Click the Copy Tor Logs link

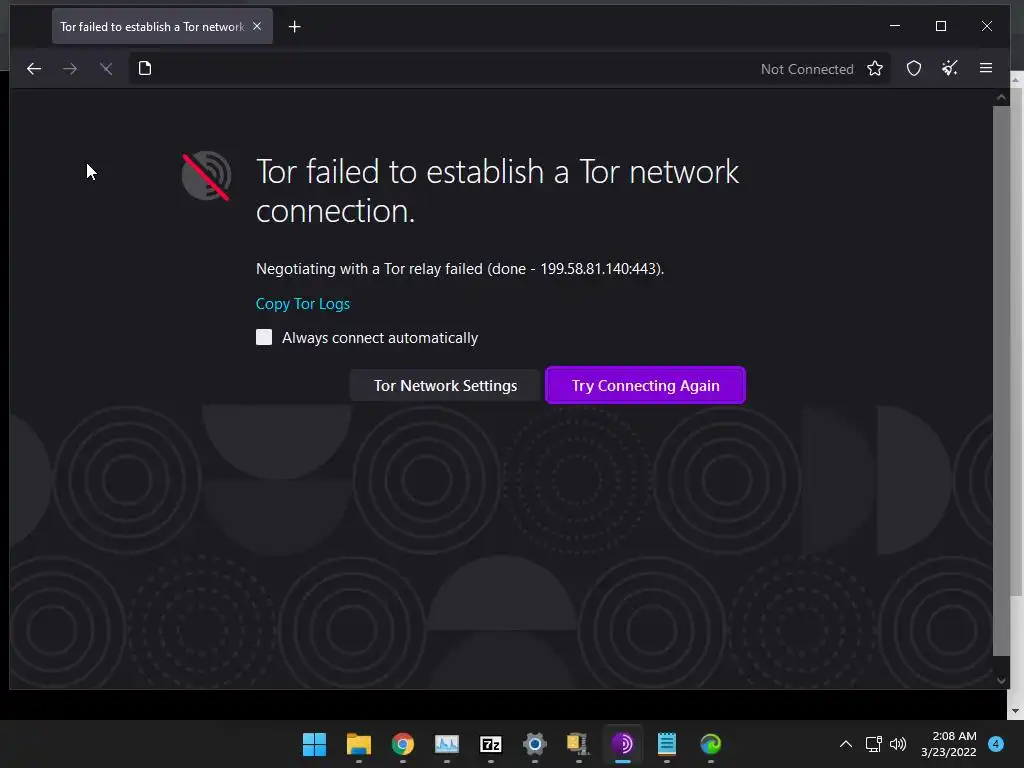click(303, 304)
